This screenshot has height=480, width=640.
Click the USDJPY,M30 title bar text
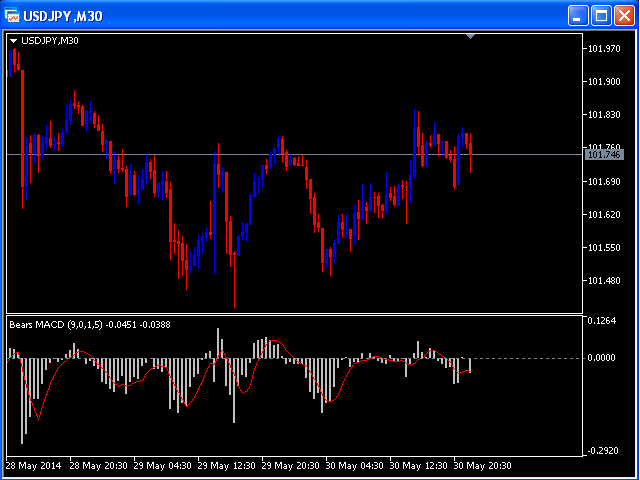point(63,17)
